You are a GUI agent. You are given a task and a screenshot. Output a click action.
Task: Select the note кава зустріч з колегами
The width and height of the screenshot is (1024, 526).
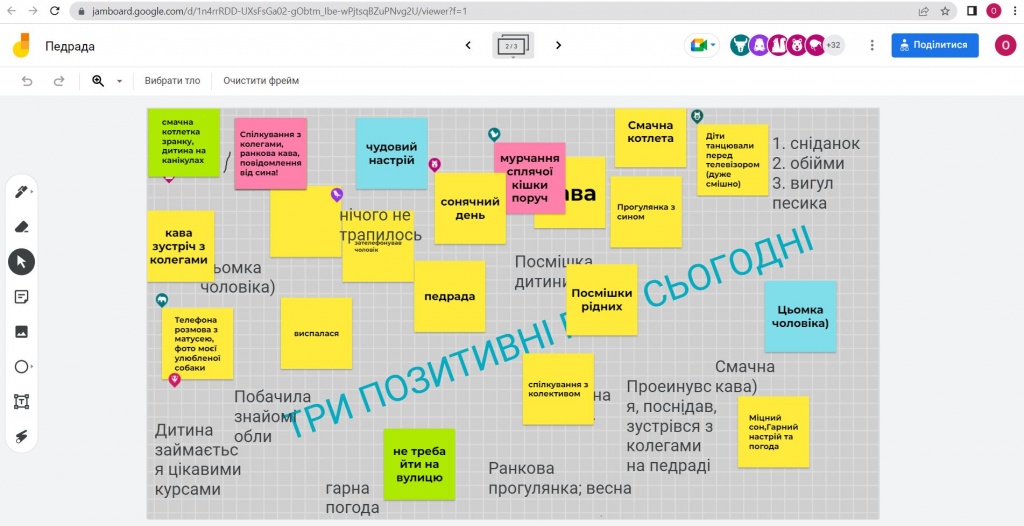point(180,246)
